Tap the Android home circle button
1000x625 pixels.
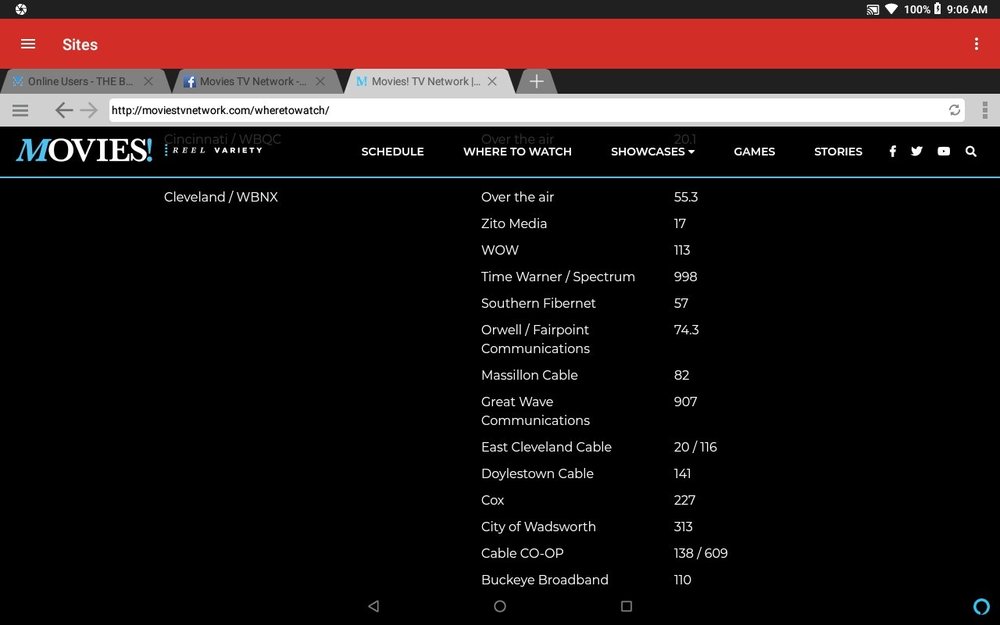tap(500, 606)
